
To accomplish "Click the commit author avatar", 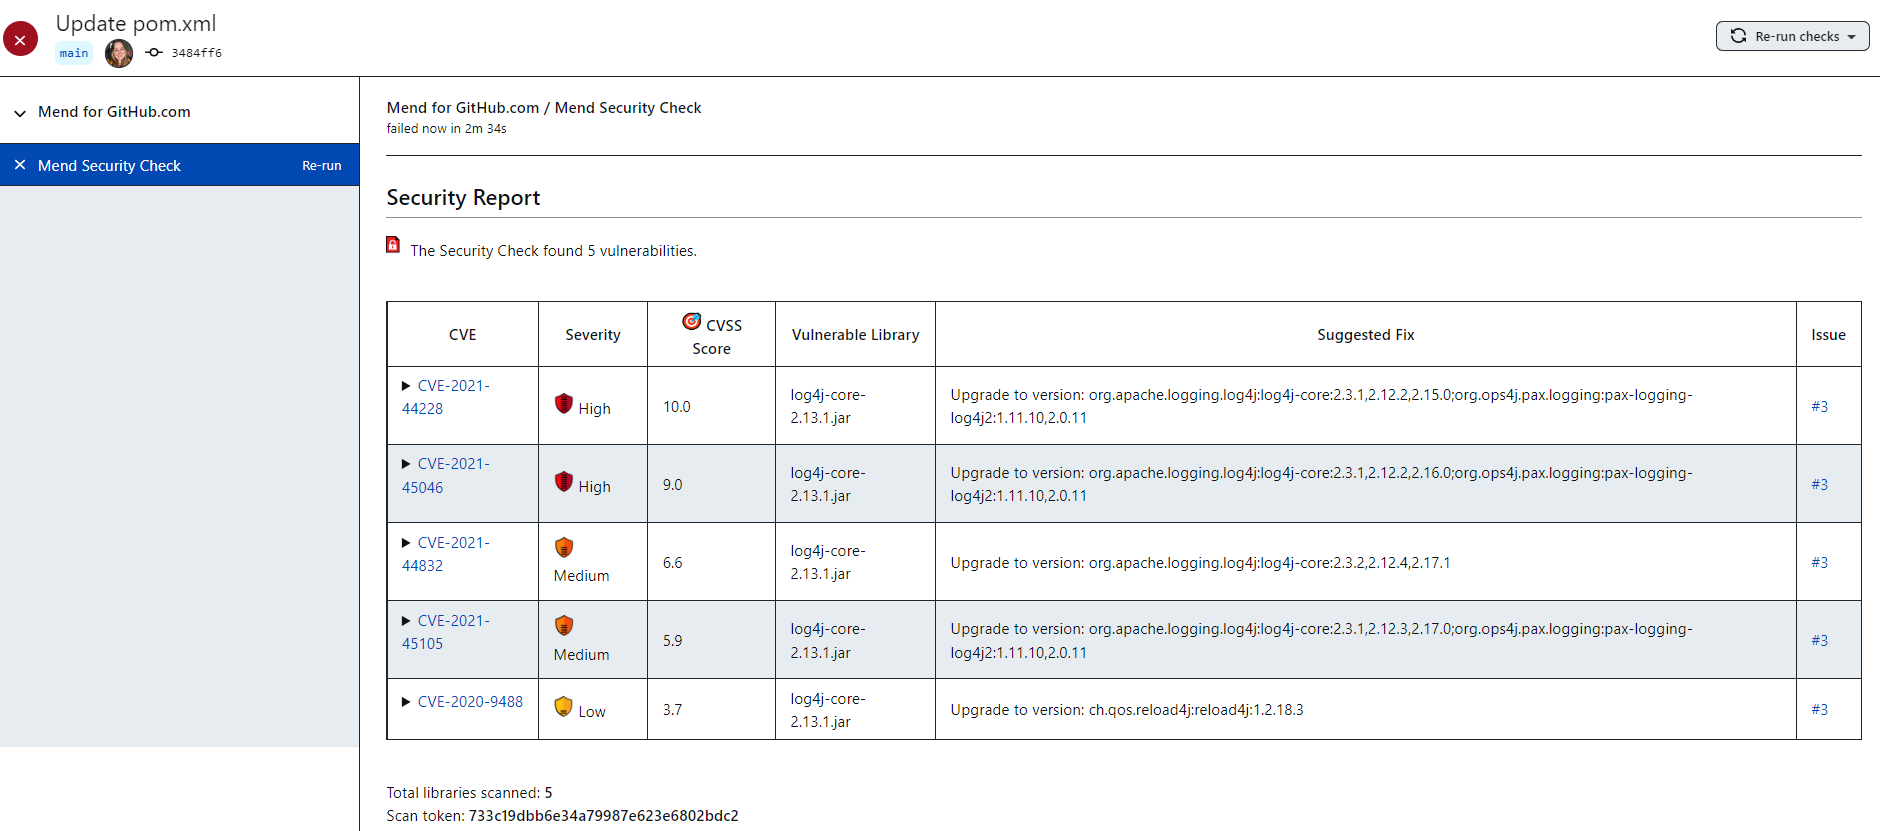I will 119,53.
